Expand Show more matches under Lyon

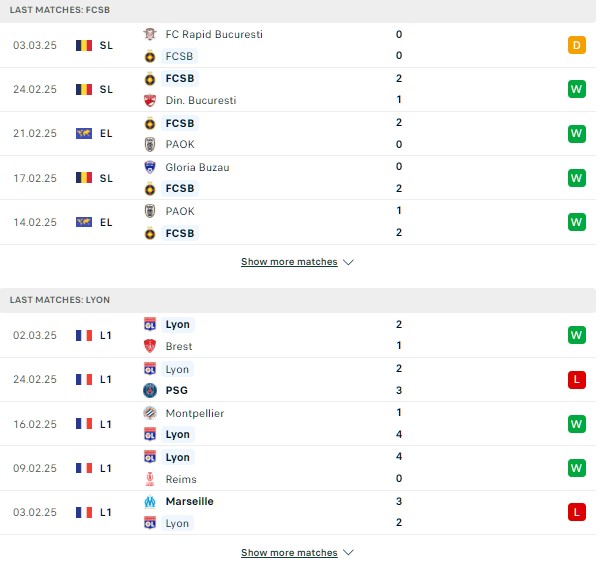pyautogui.click(x=289, y=552)
